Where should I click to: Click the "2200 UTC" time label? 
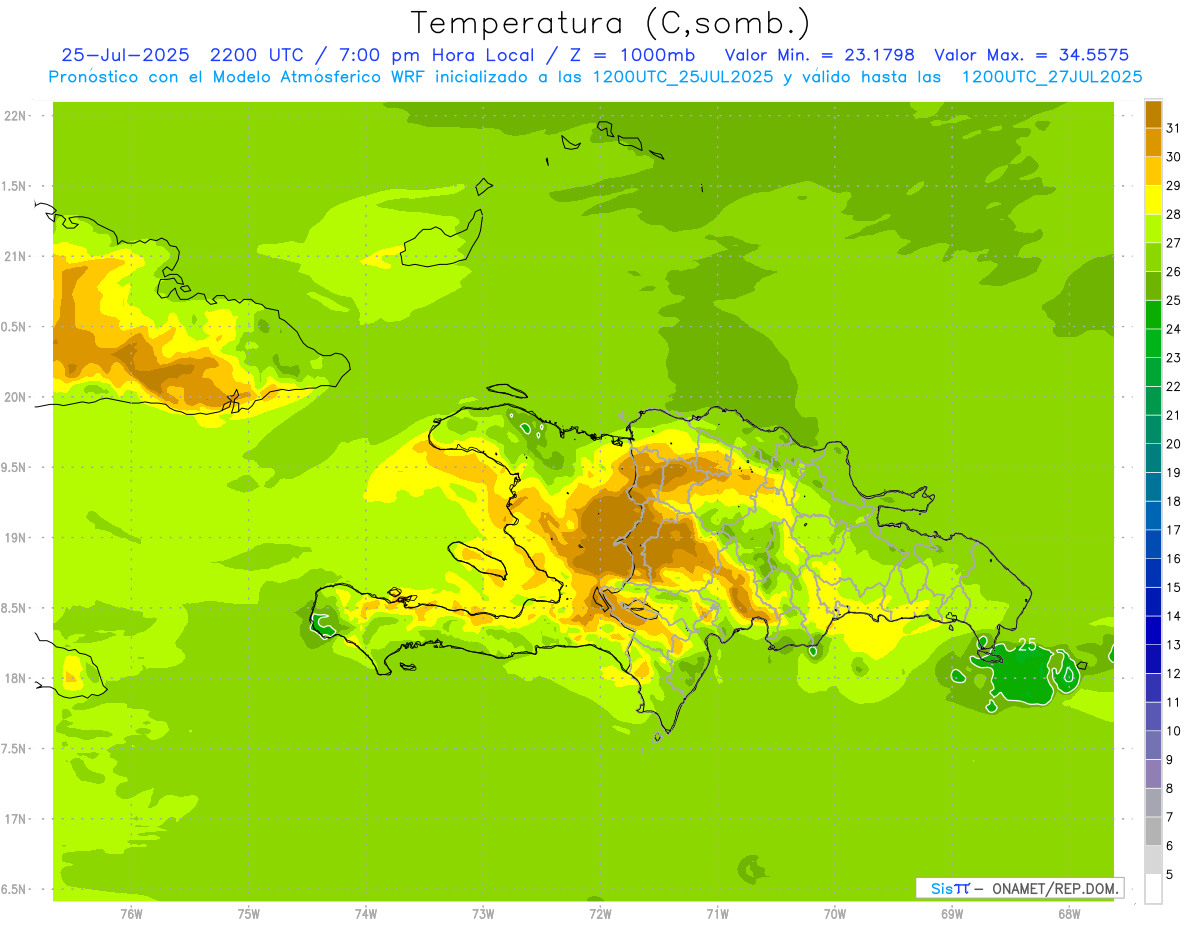(x=255, y=55)
